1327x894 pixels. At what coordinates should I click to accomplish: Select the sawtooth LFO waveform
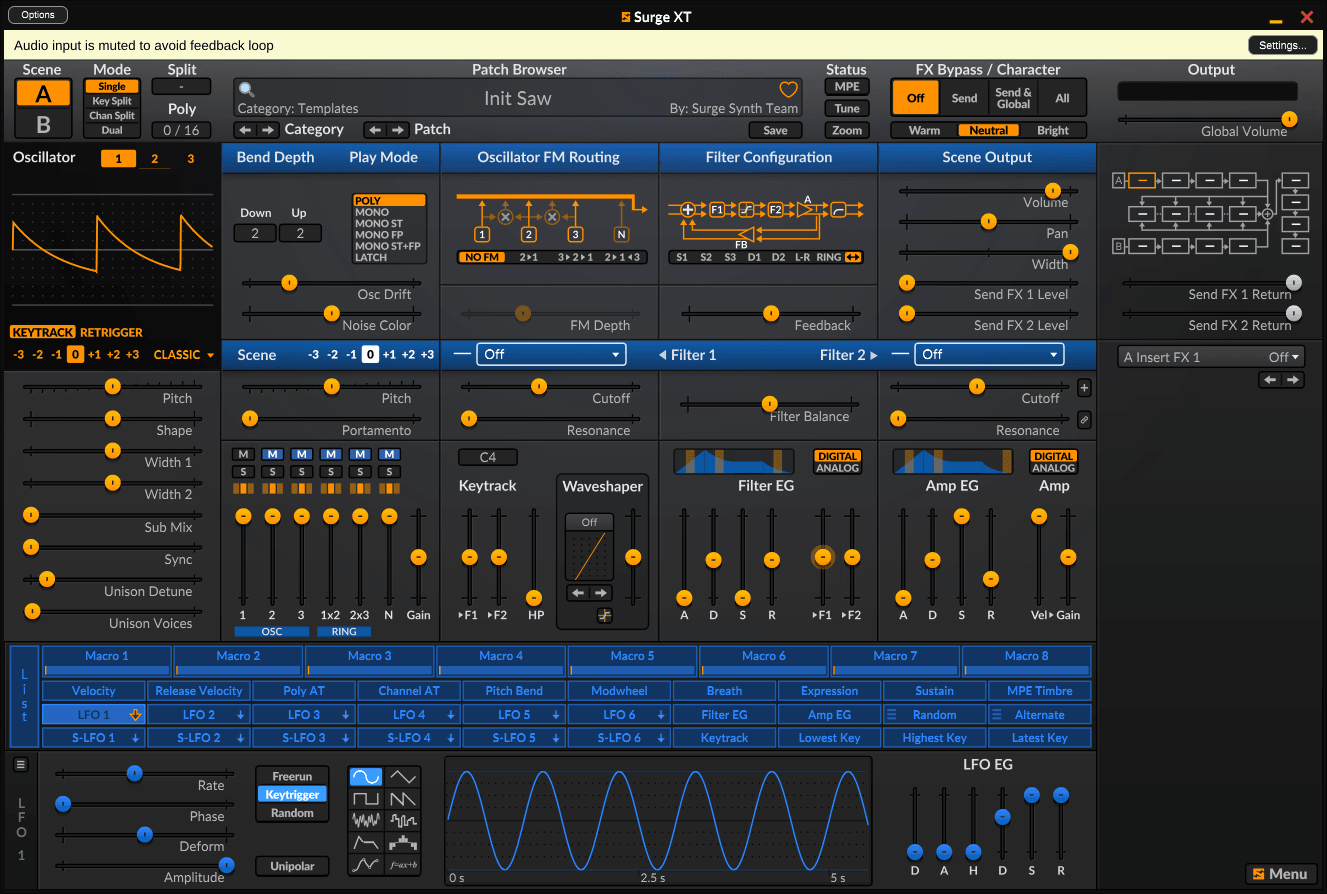[403, 798]
